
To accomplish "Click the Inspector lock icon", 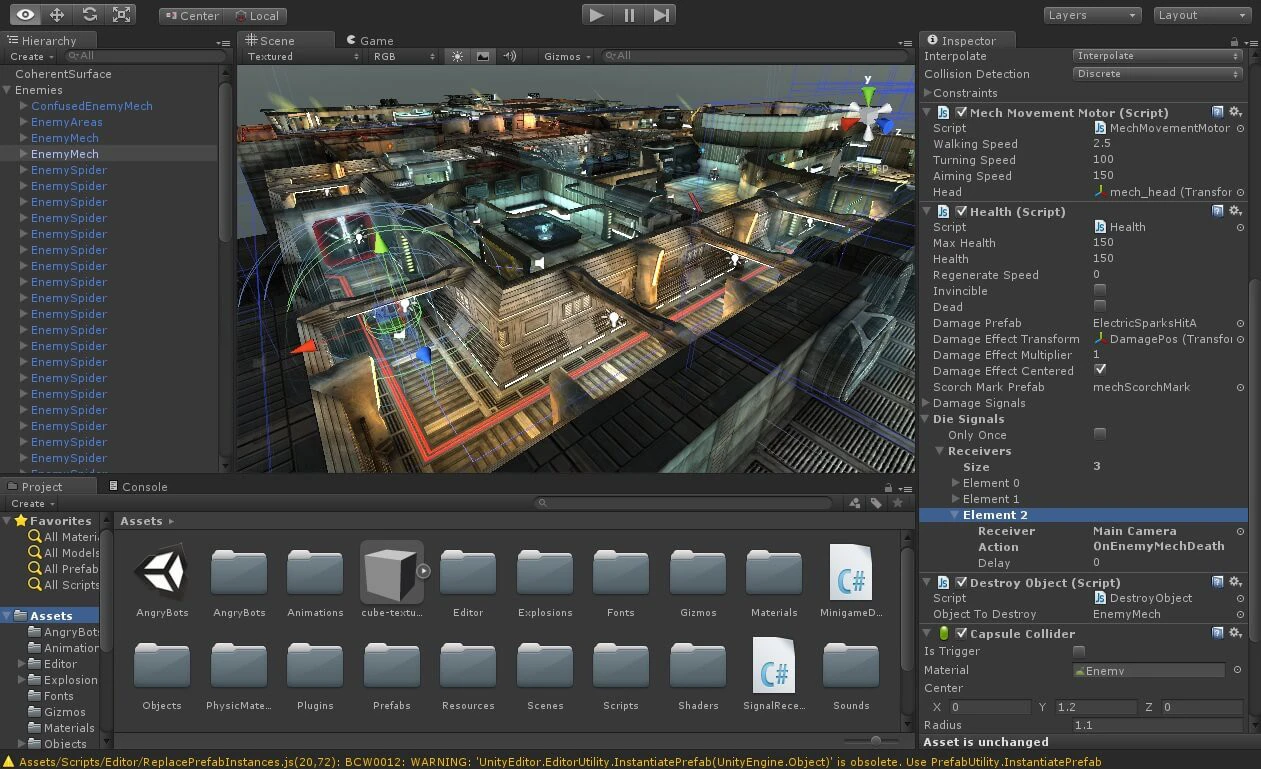I will [x=1233, y=42].
